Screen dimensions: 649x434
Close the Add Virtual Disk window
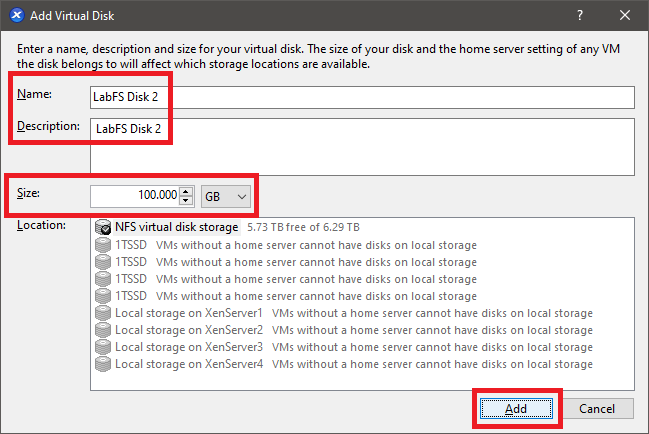[x=625, y=14]
